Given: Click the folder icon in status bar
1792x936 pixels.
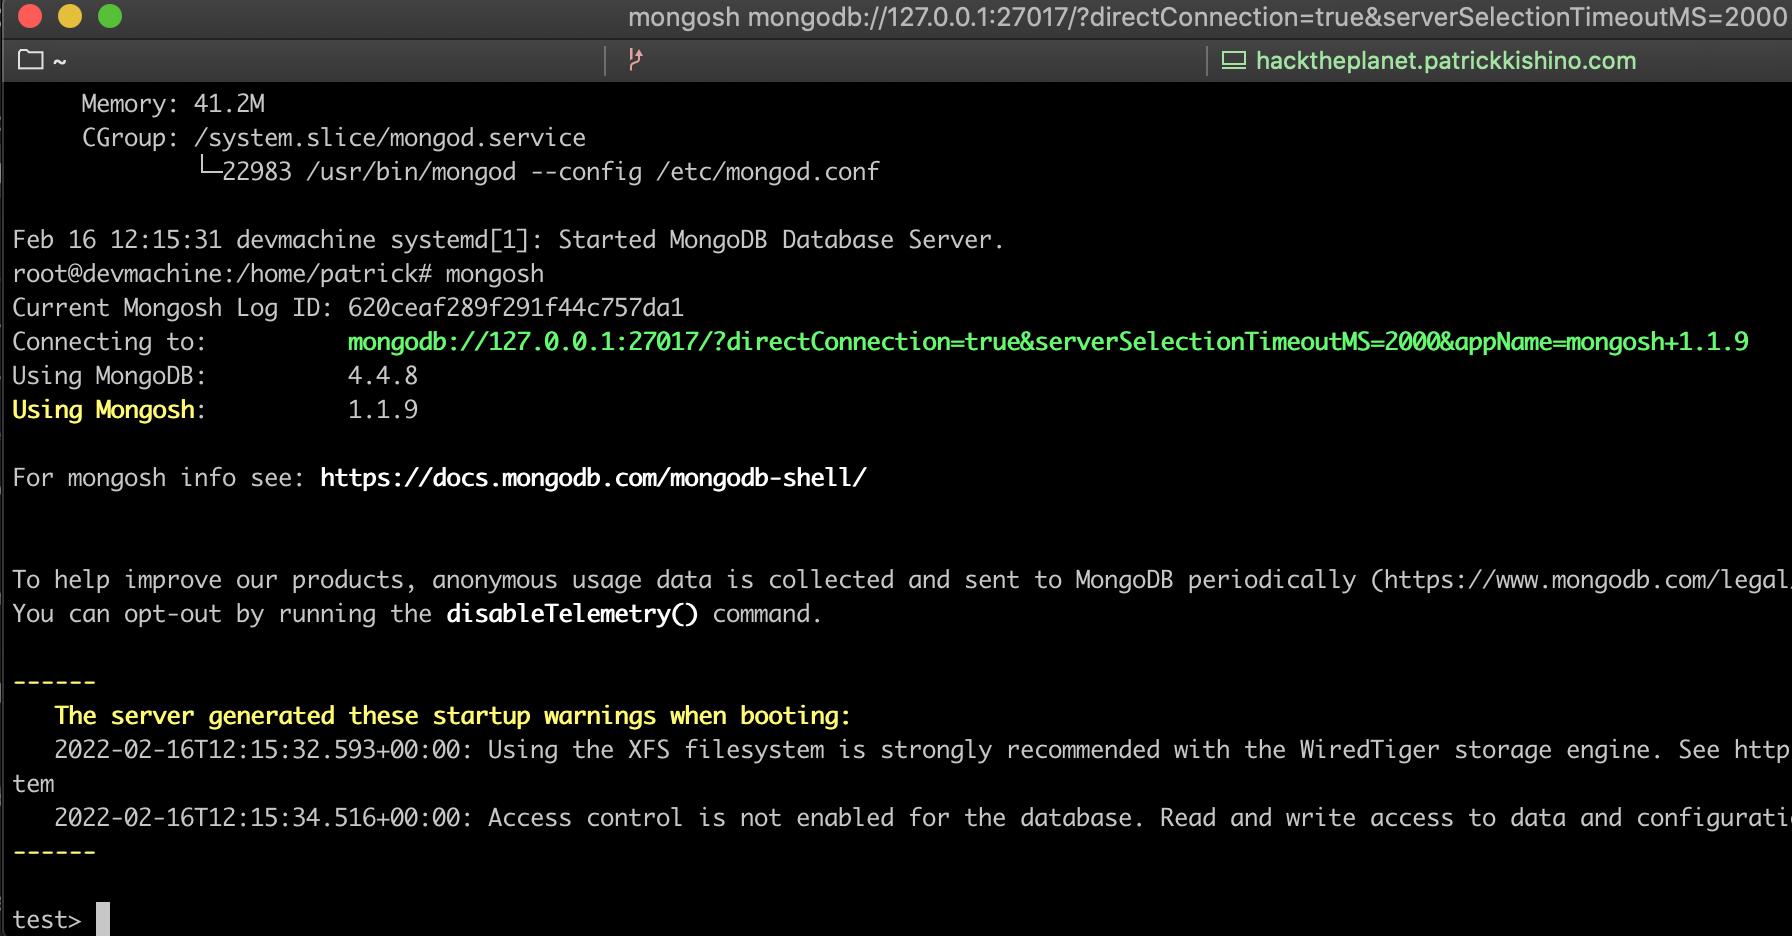Looking at the screenshot, I should 31,60.
